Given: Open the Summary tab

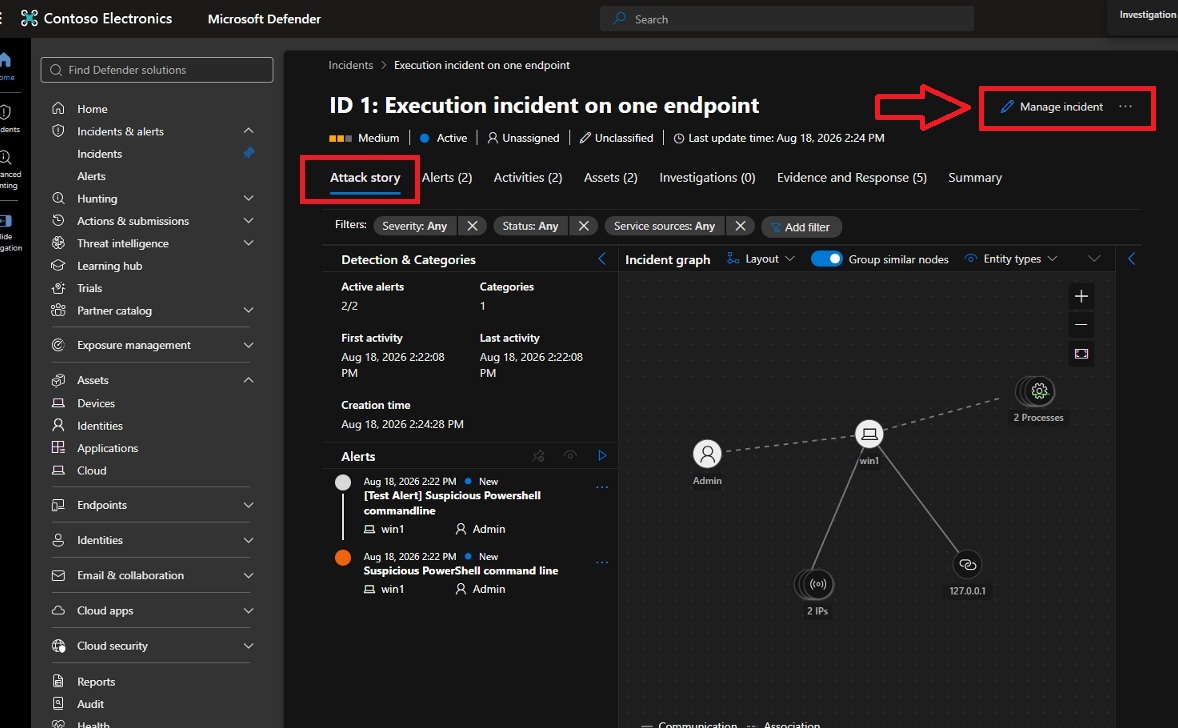Looking at the screenshot, I should [x=974, y=178].
